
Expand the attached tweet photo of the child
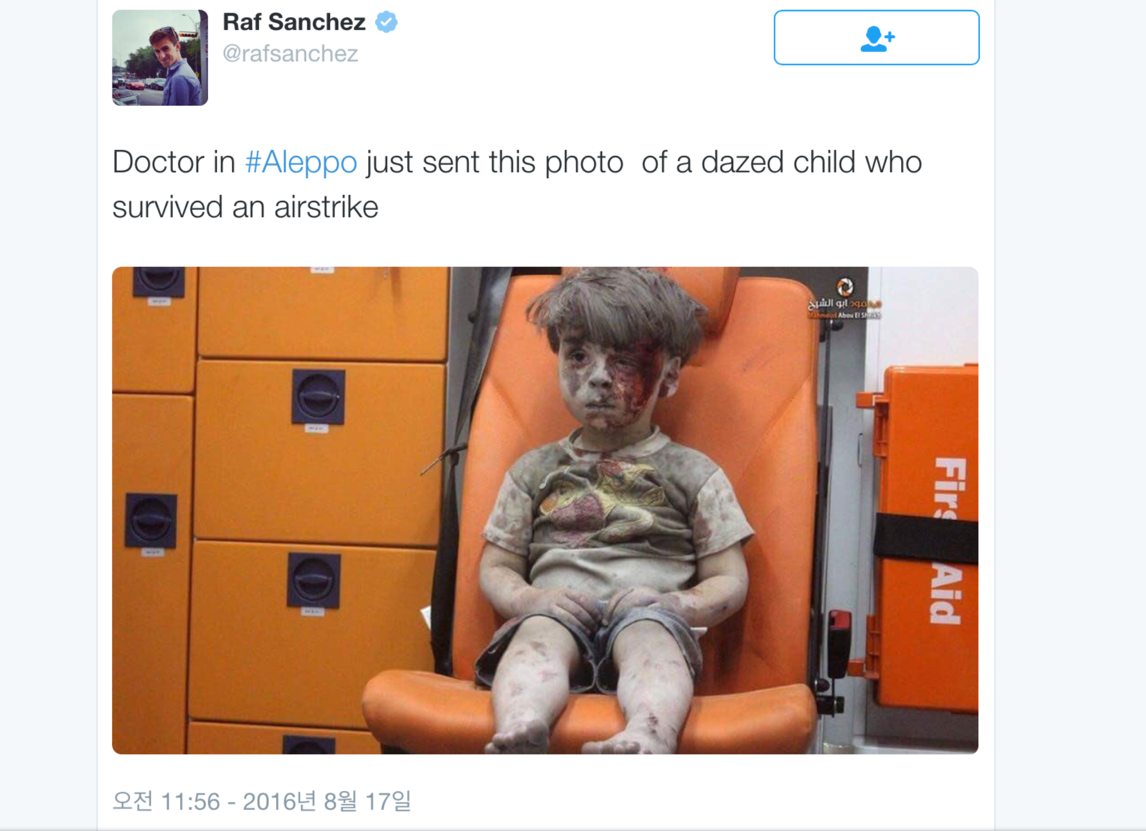(545, 510)
